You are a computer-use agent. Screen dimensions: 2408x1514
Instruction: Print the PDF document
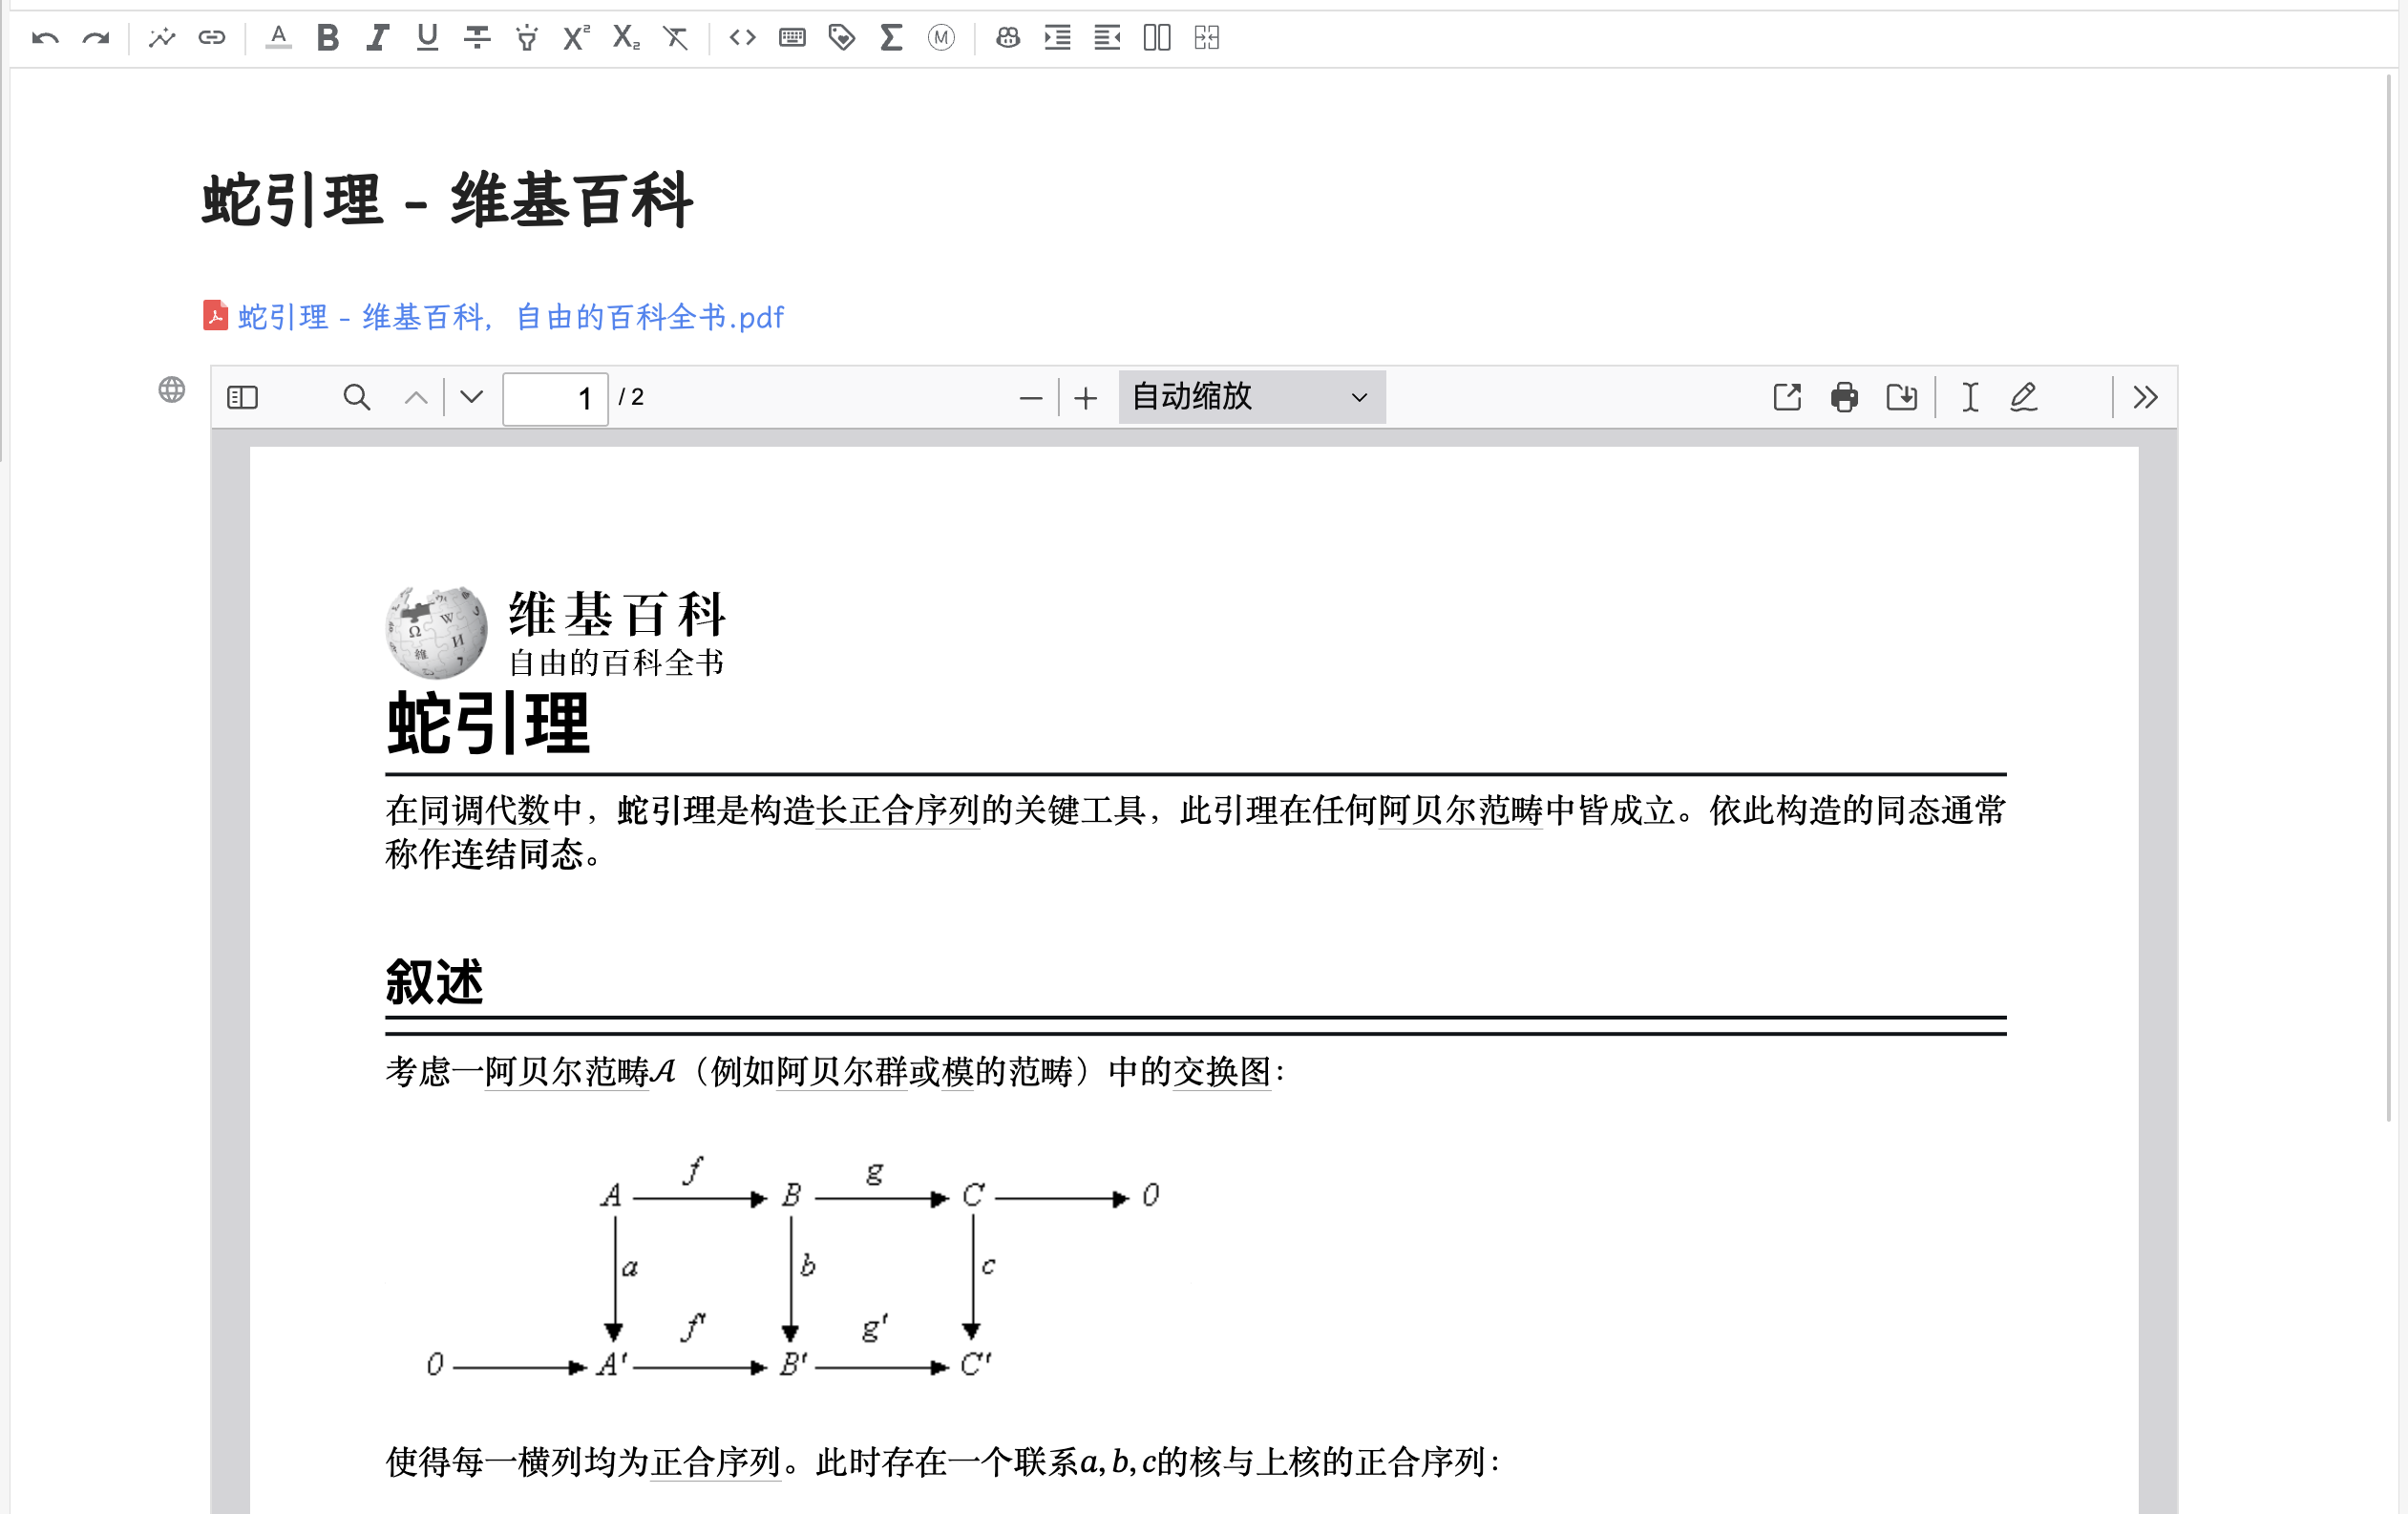(x=1844, y=397)
